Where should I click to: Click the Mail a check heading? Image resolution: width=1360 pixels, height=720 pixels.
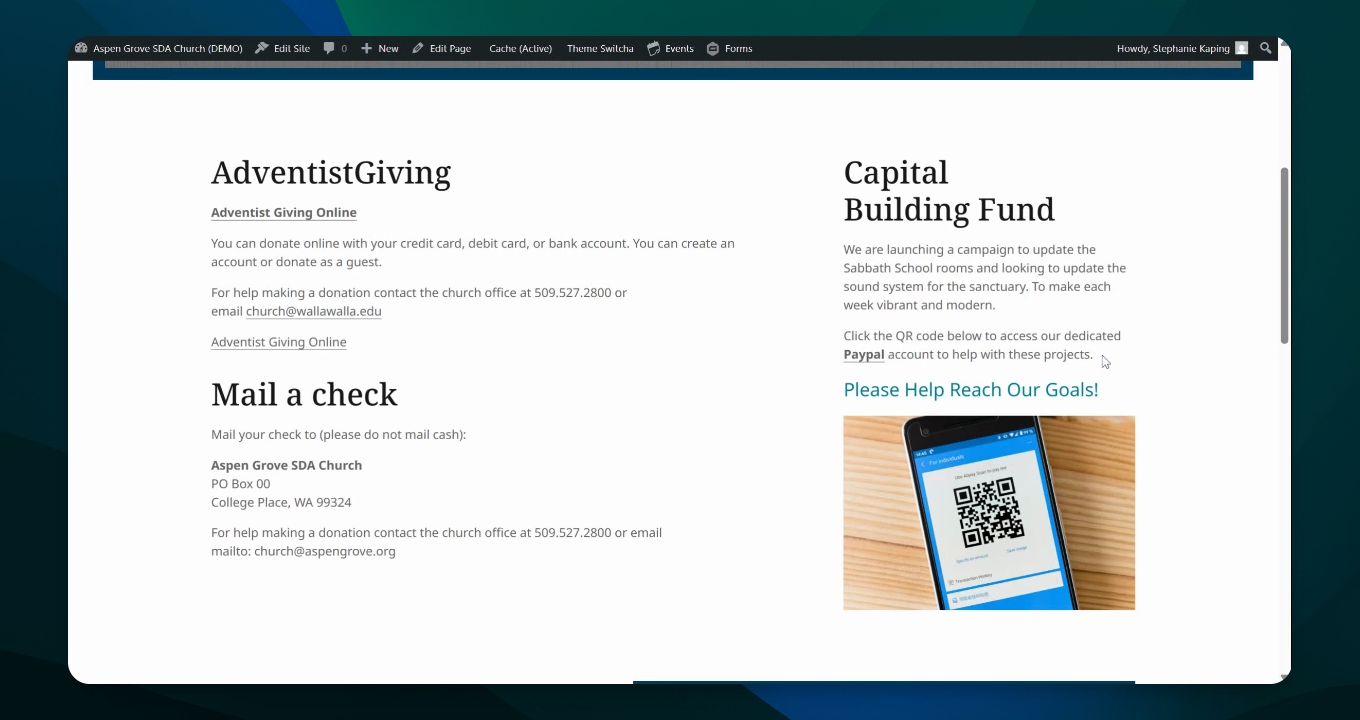coord(304,395)
